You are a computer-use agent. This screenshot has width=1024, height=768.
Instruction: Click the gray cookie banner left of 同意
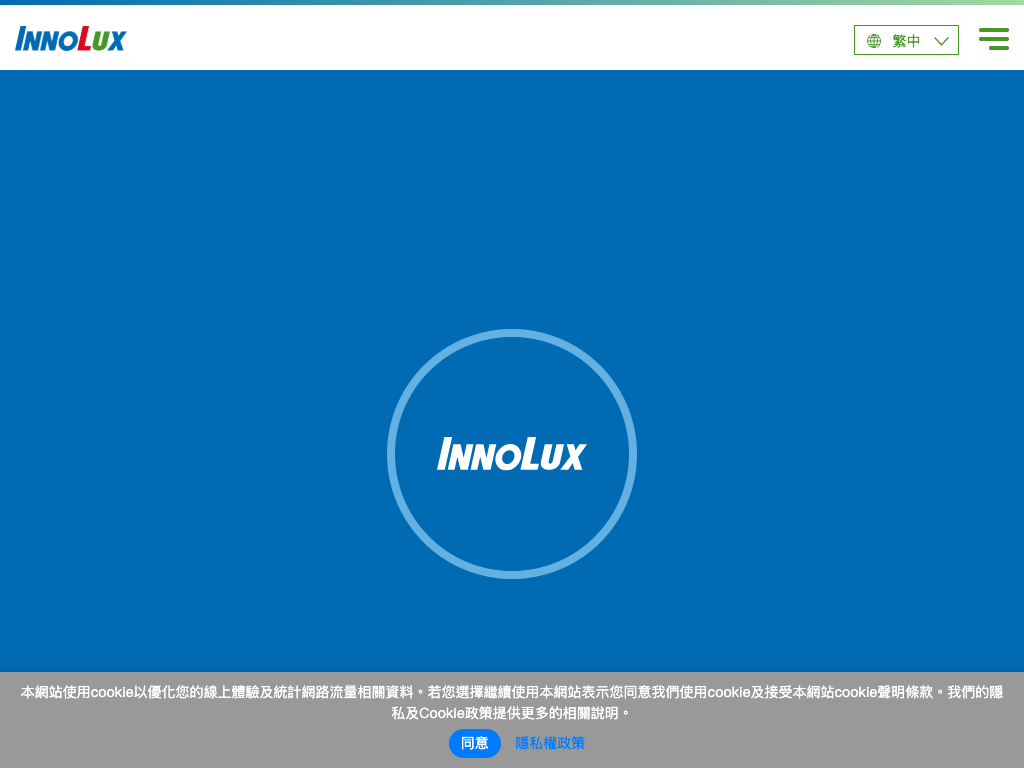[250, 743]
